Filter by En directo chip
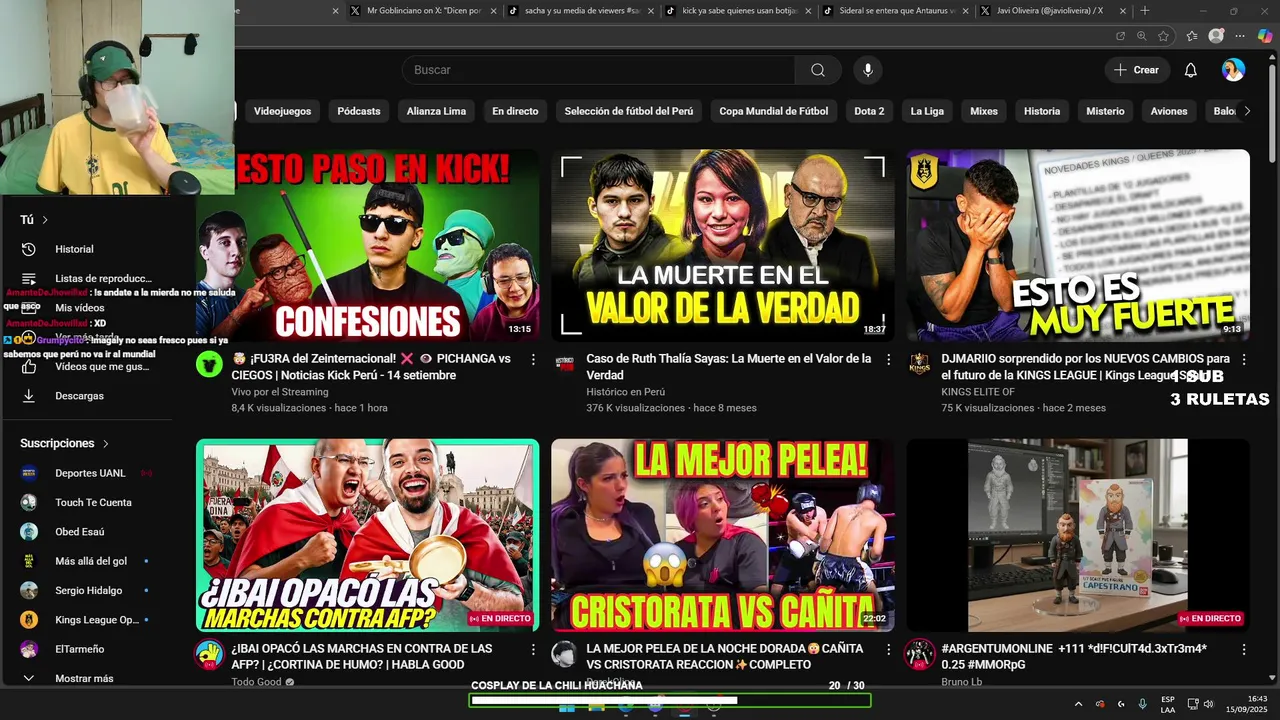 pyautogui.click(x=515, y=111)
